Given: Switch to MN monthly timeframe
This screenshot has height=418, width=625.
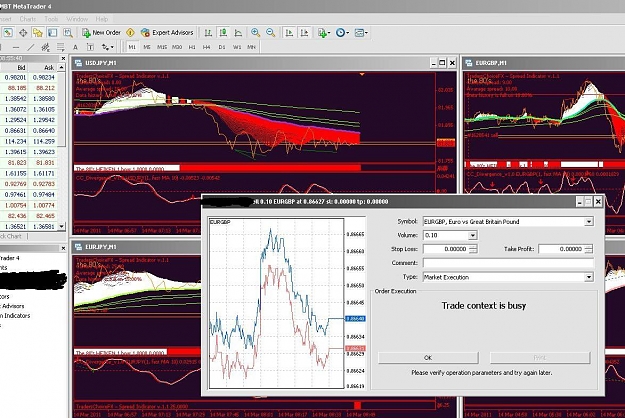Looking at the screenshot, I should tap(251, 47).
